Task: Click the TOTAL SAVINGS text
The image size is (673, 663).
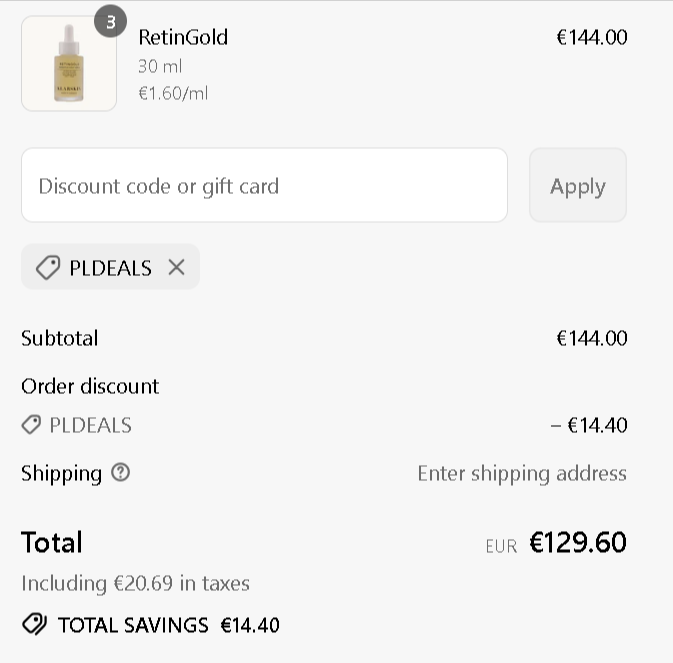Action: click(133, 626)
